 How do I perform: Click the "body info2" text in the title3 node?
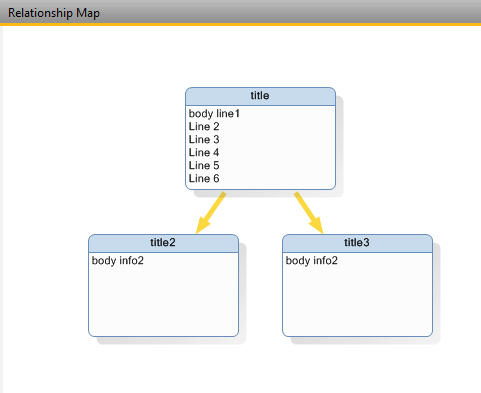pyautogui.click(x=312, y=260)
